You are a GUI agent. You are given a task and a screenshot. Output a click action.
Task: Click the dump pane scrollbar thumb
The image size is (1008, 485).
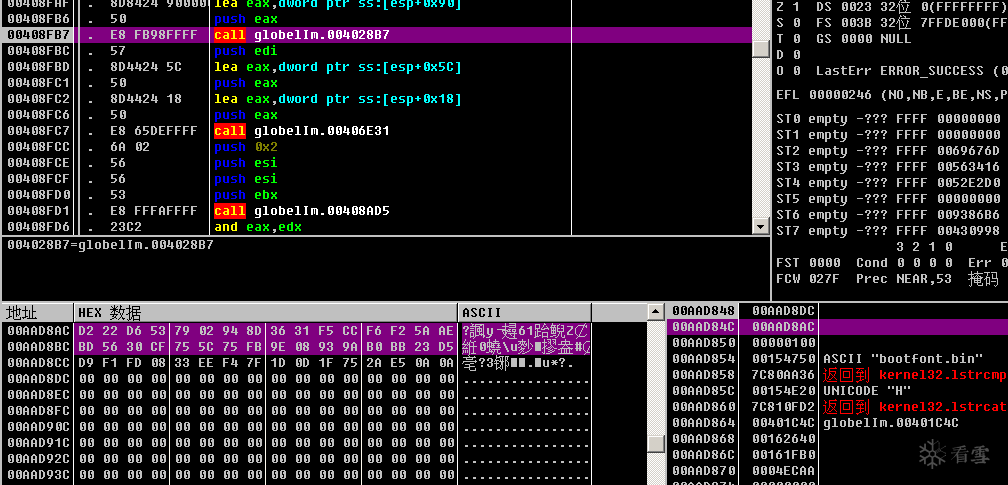[x=656, y=444]
